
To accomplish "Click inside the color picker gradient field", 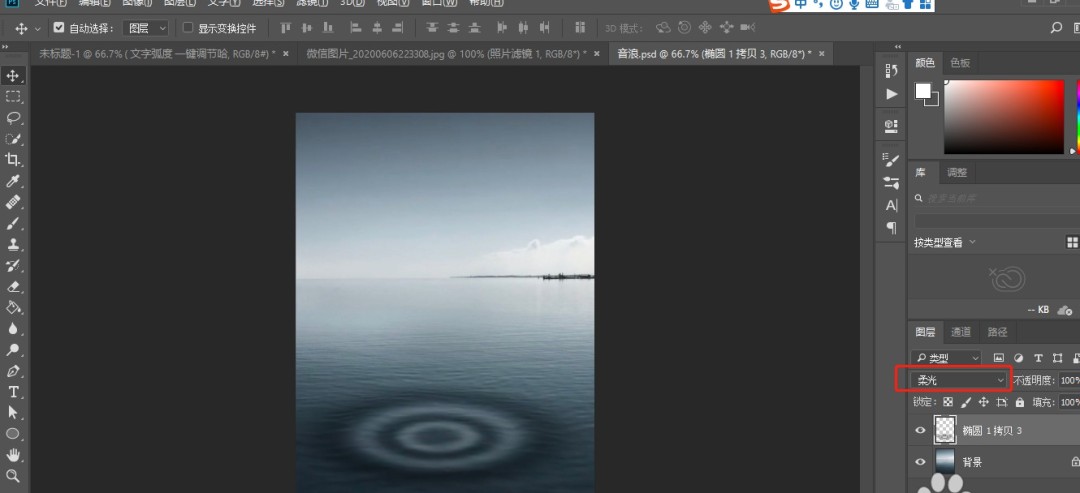I will (x=1003, y=117).
